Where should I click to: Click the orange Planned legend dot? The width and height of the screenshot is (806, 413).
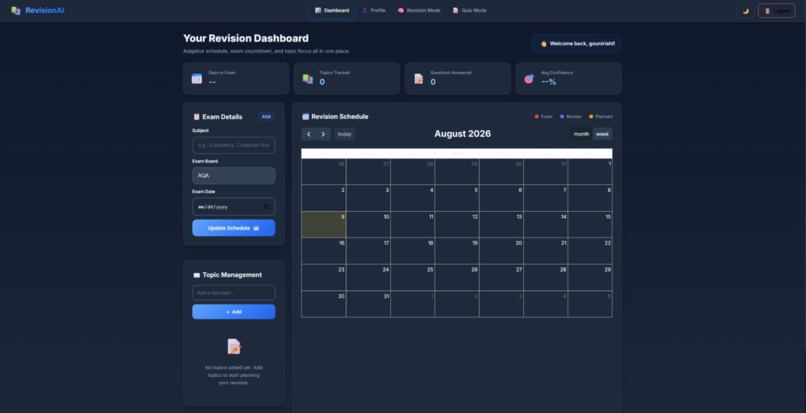click(x=591, y=117)
